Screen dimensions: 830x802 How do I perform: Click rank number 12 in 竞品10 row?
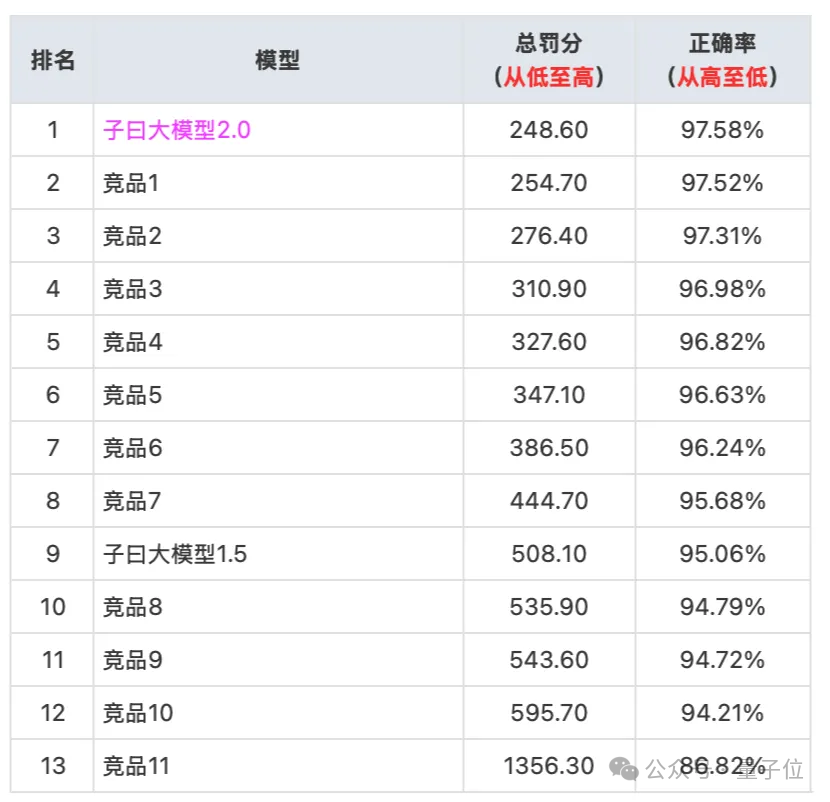pyautogui.click(x=52, y=713)
